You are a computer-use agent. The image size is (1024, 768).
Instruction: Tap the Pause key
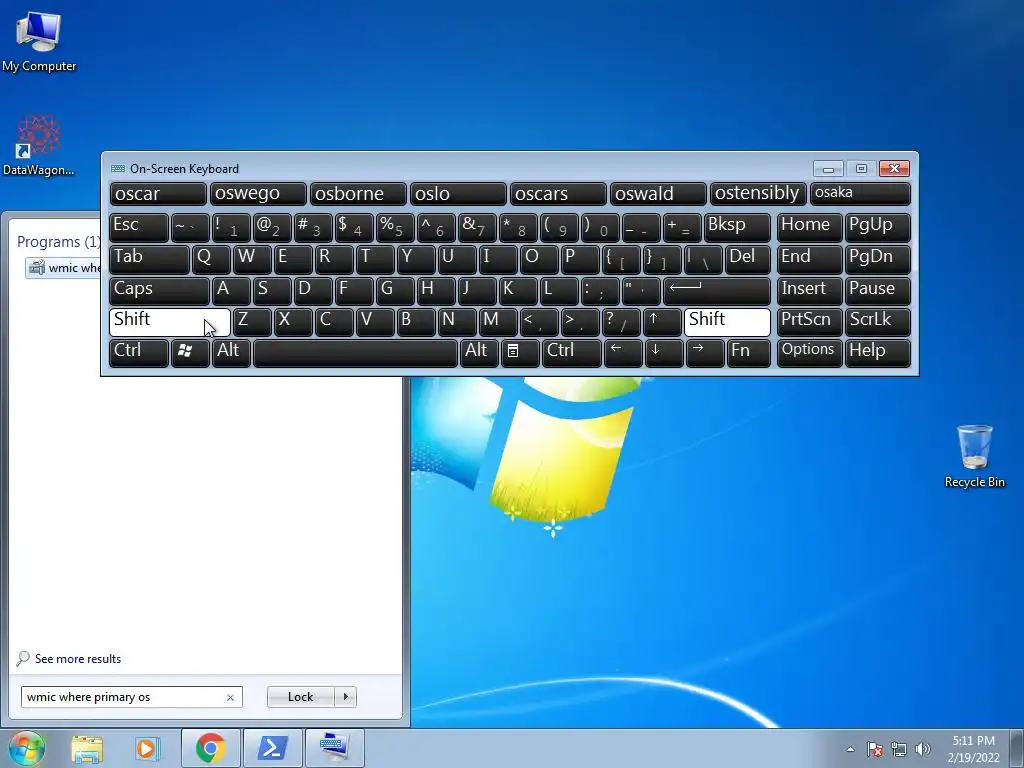click(x=878, y=291)
